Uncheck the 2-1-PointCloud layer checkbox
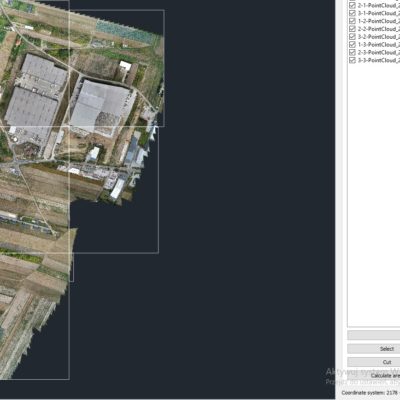 pos(352,5)
